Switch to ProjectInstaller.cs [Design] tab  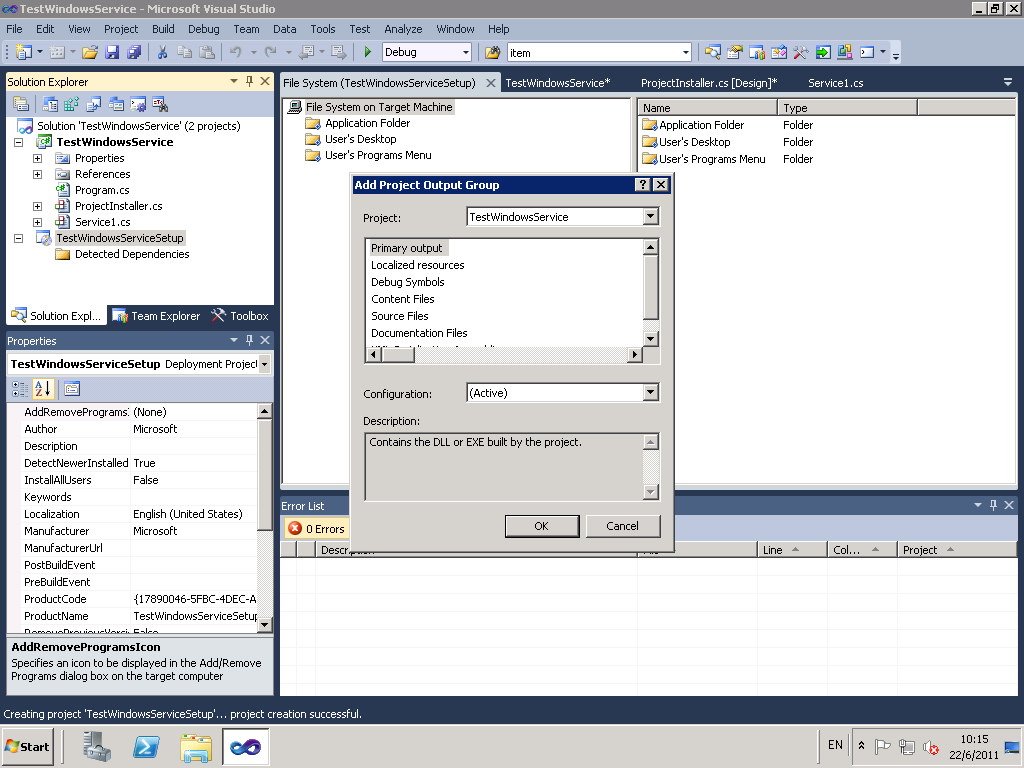pyautogui.click(x=709, y=83)
